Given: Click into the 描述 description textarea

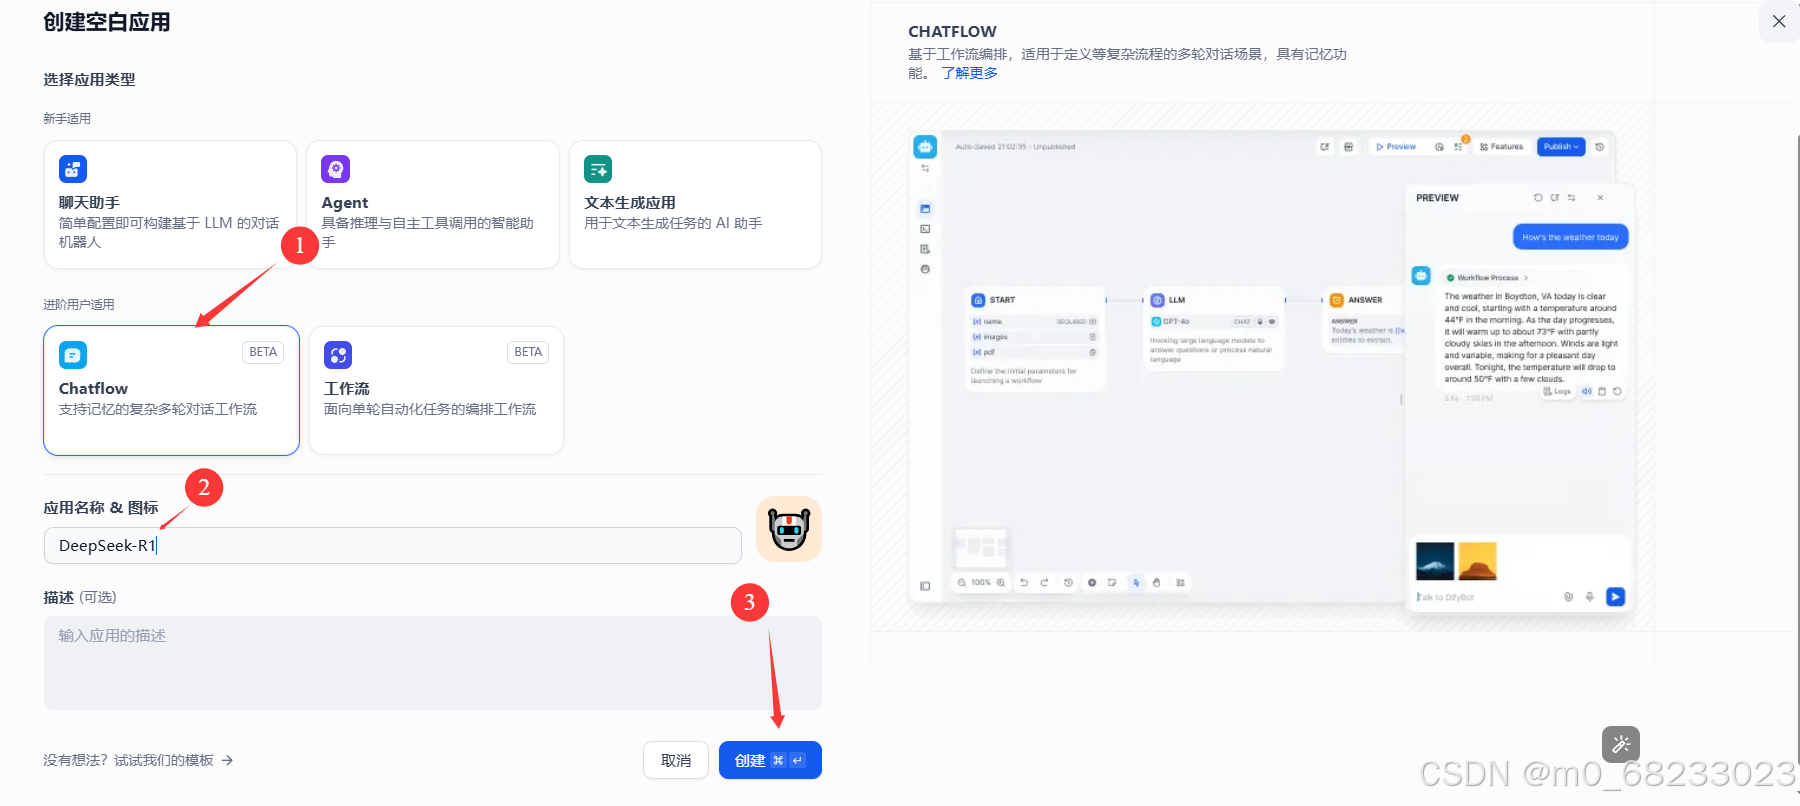Looking at the screenshot, I should point(433,663).
